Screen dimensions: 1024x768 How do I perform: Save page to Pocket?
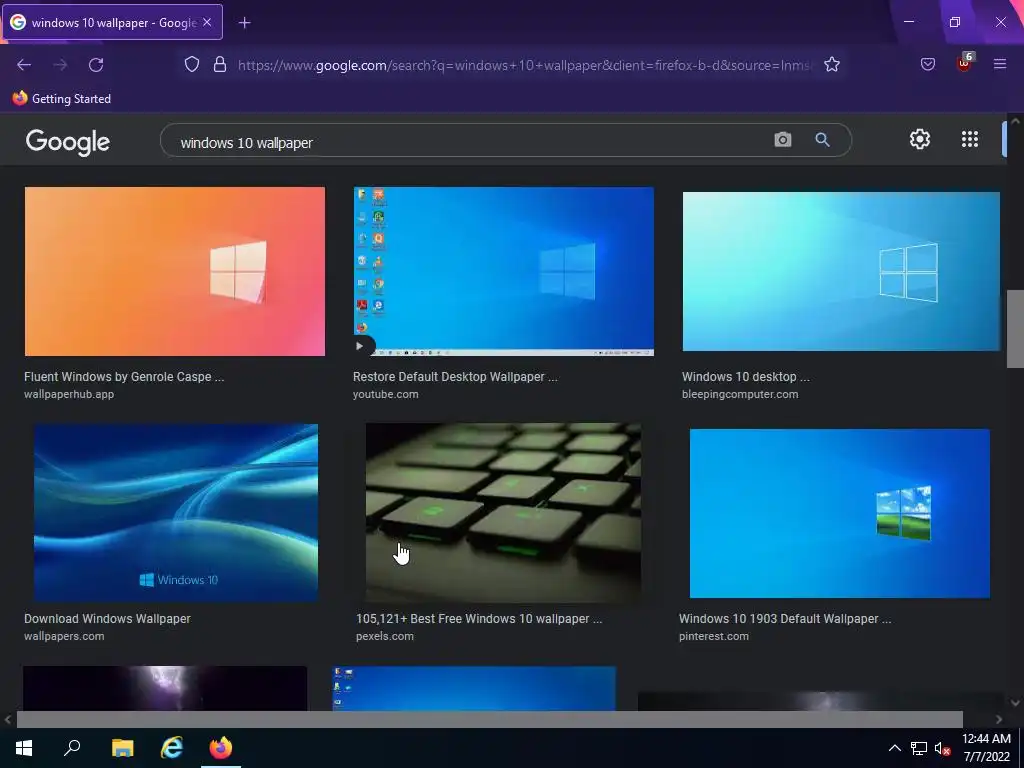click(927, 65)
